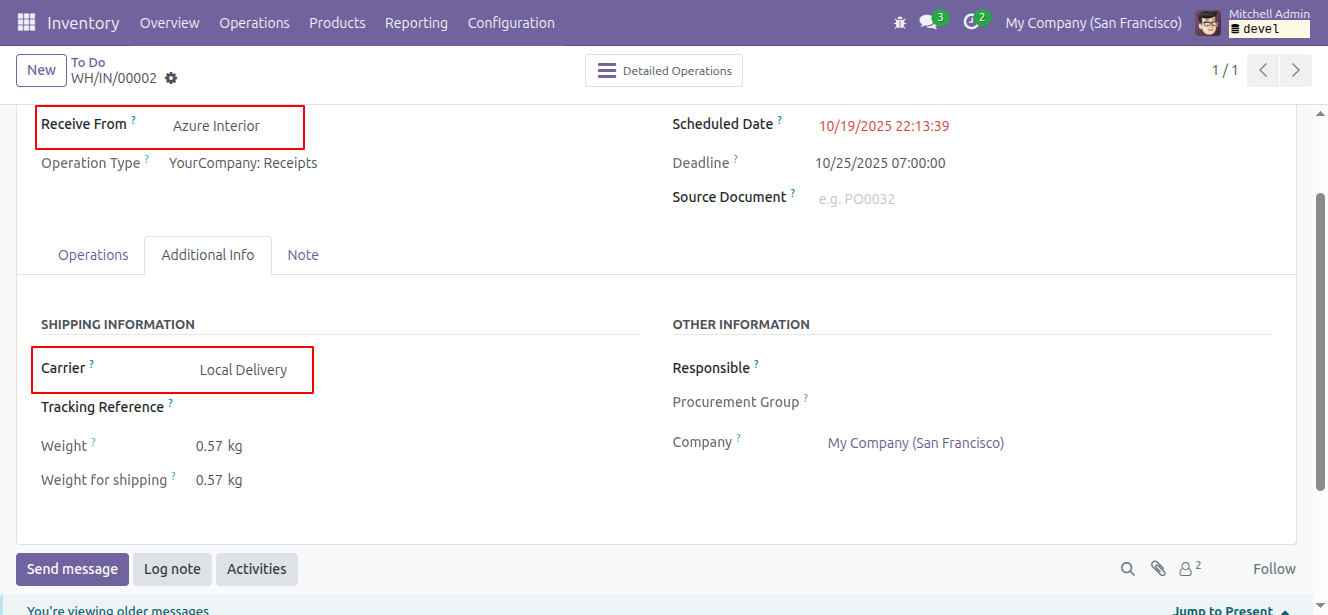The height and width of the screenshot is (615, 1328).
Task: Open the gear actions menu beside WH/IN/00002
Action: click(x=171, y=78)
